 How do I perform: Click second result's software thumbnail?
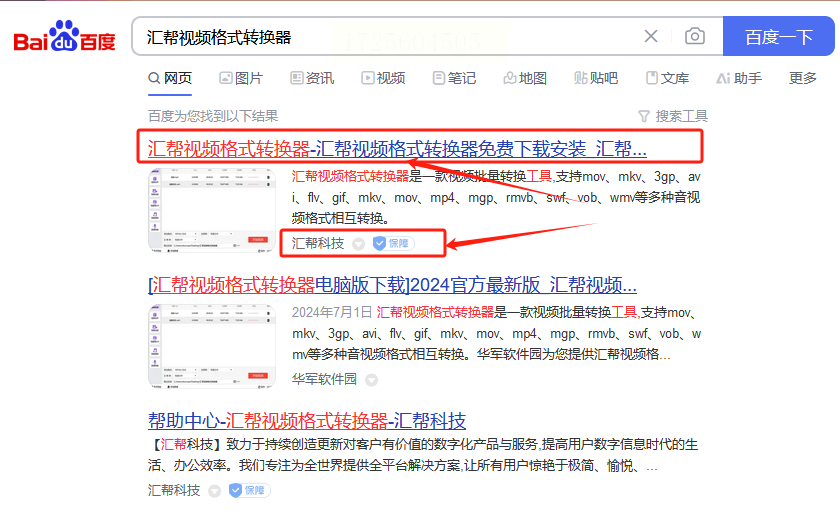click(x=212, y=346)
